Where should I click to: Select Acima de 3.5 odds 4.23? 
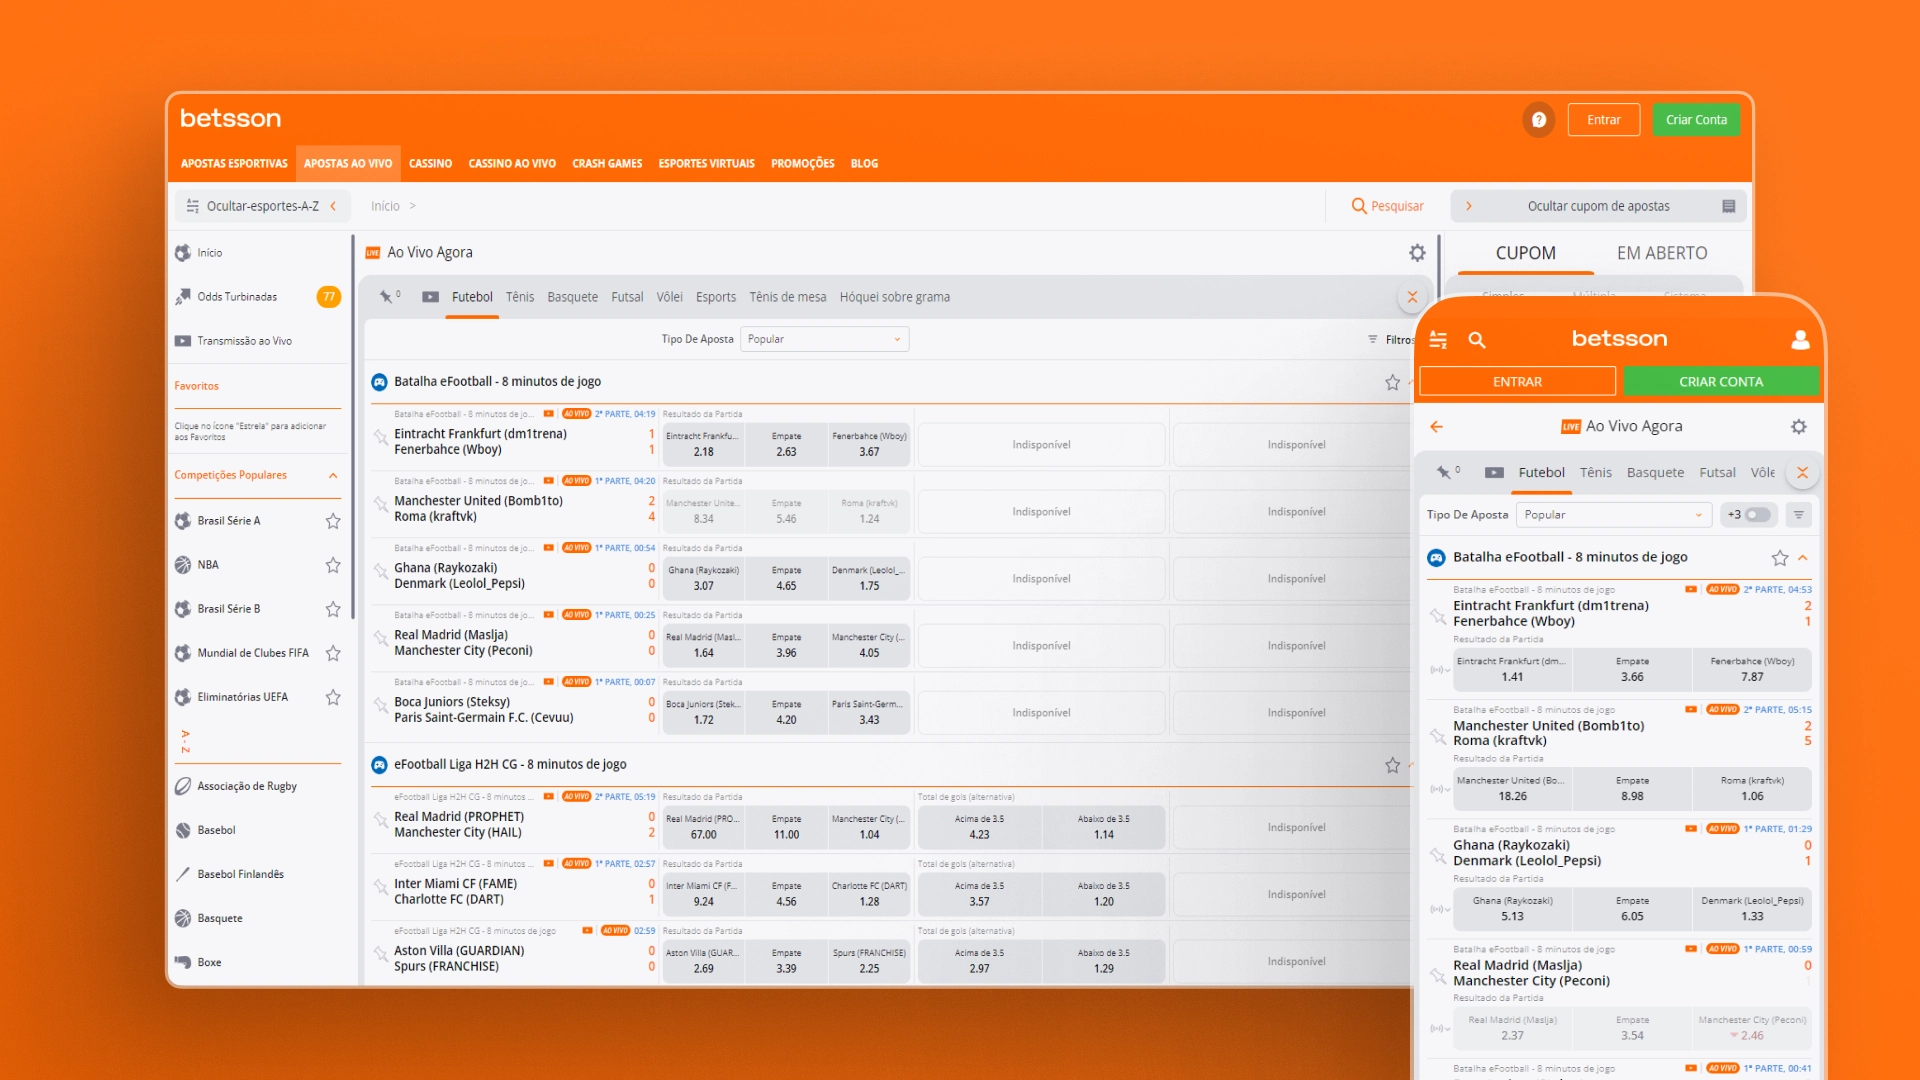pos(979,827)
